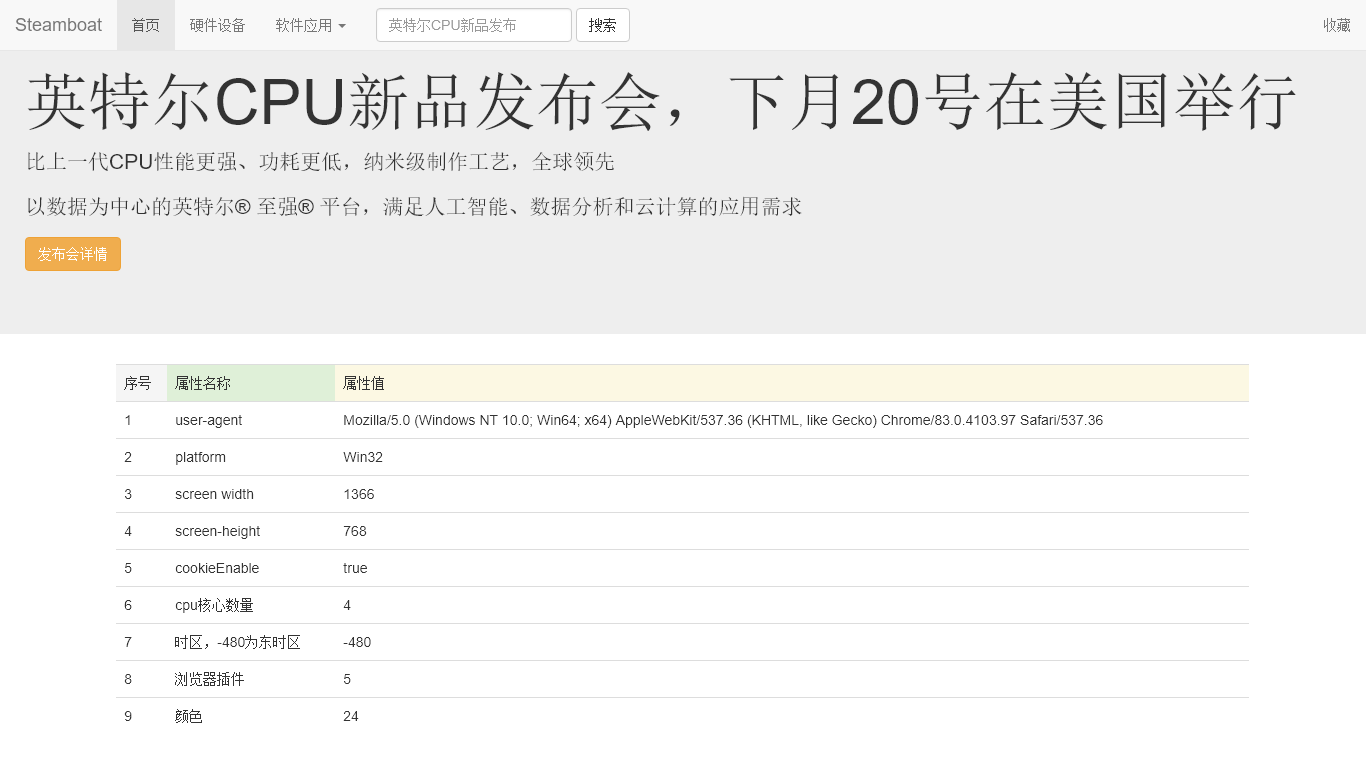Select the cpu核心数量 cell
The height and width of the screenshot is (768, 1366).
[x=251, y=605]
